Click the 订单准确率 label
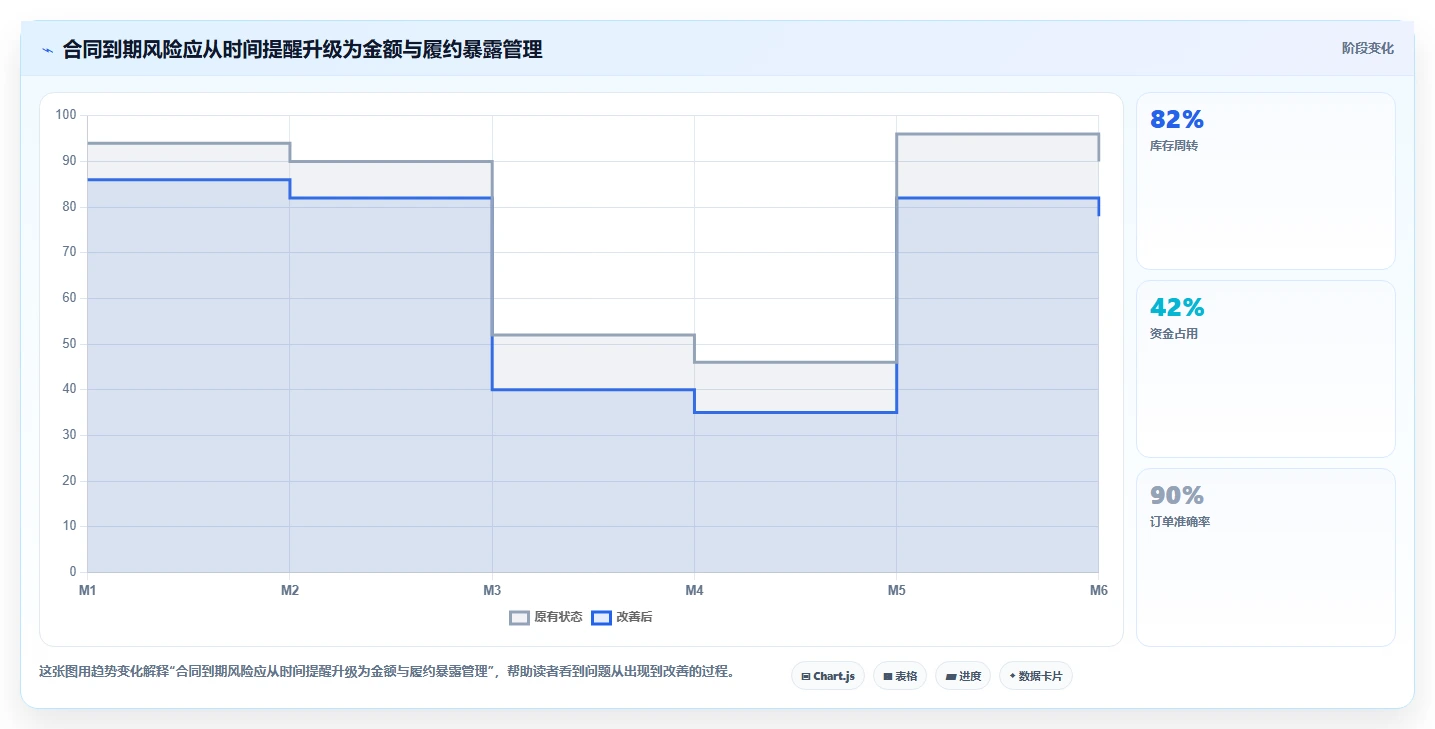This screenshot has height=729, width=1435. pos(1180,522)
